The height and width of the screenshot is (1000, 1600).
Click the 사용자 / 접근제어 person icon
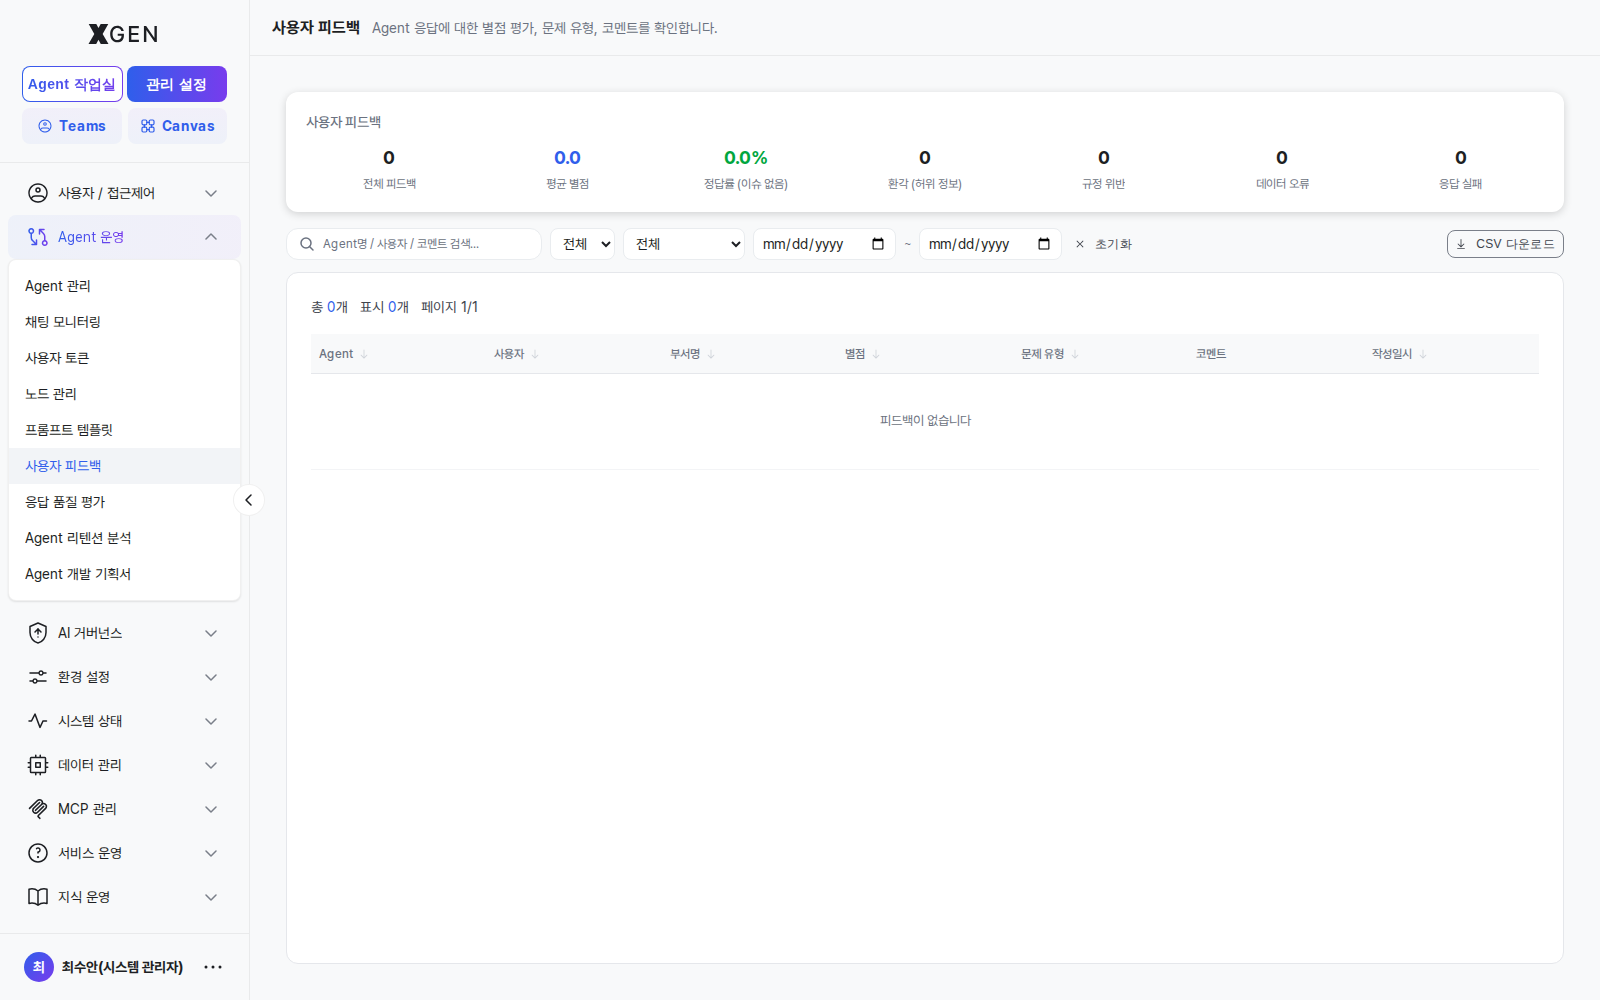click(x=38, y=193)
